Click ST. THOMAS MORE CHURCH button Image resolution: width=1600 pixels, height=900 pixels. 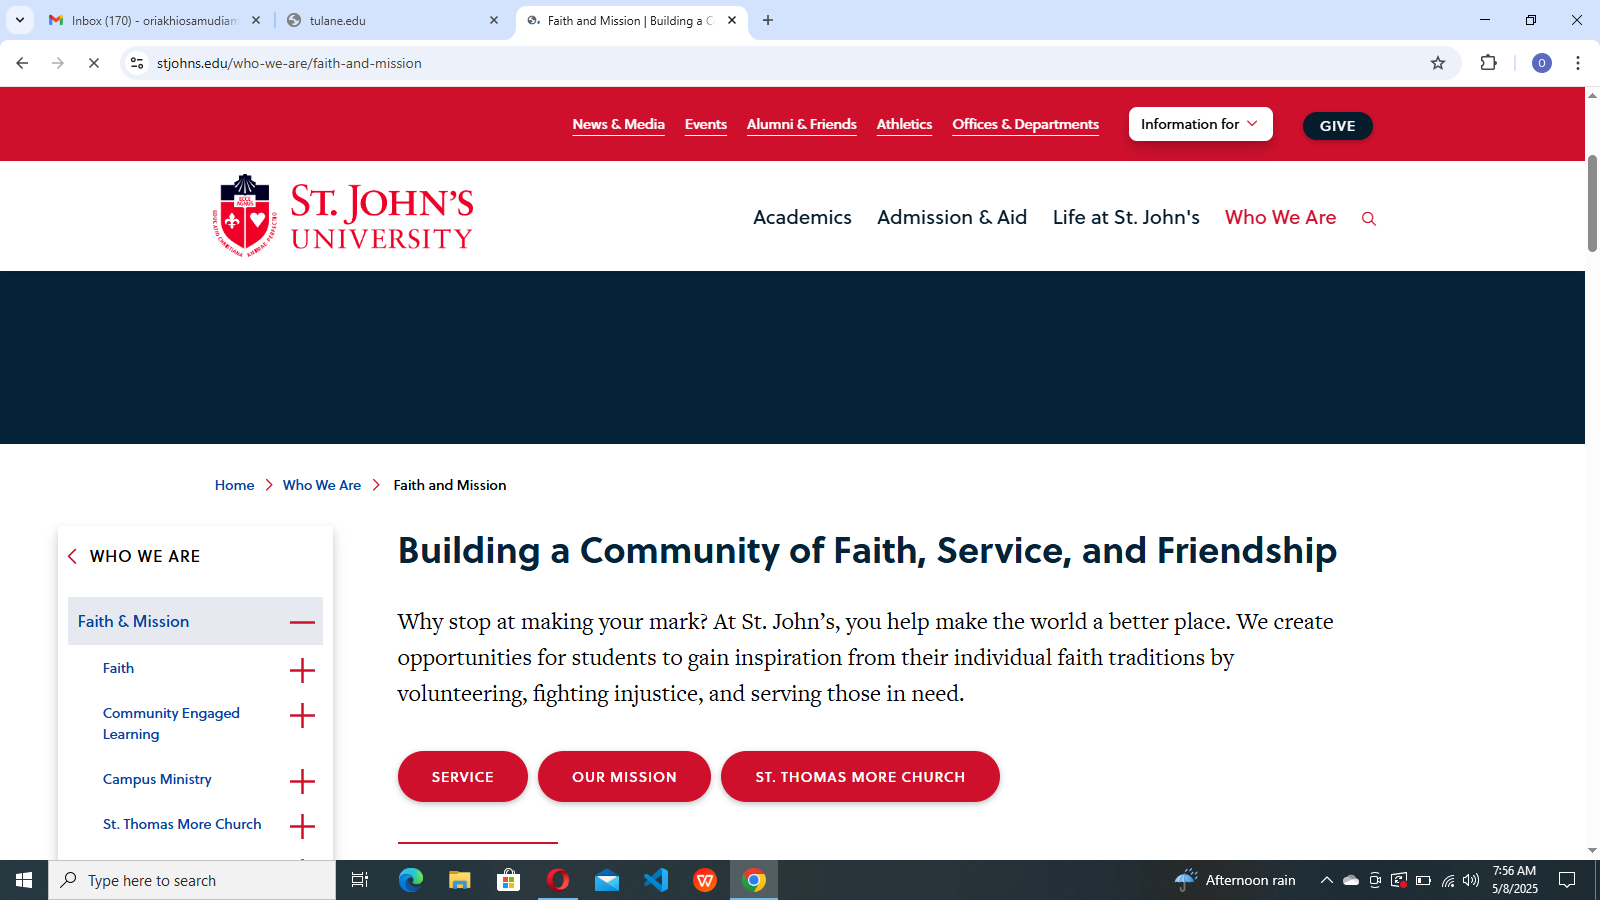click(860, 777)
